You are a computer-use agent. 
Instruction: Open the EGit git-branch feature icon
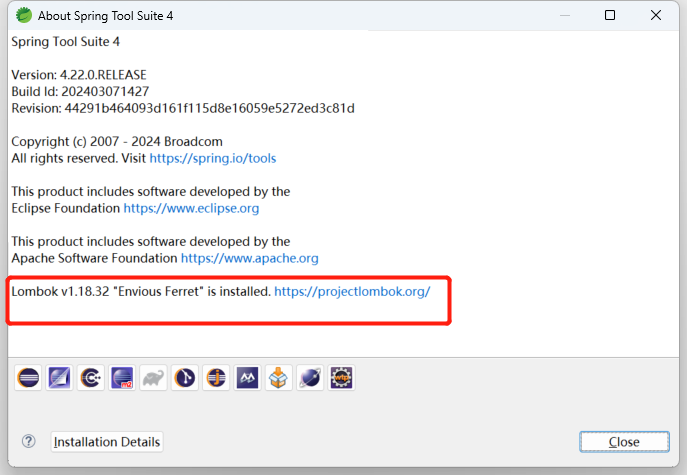(185, 377)
